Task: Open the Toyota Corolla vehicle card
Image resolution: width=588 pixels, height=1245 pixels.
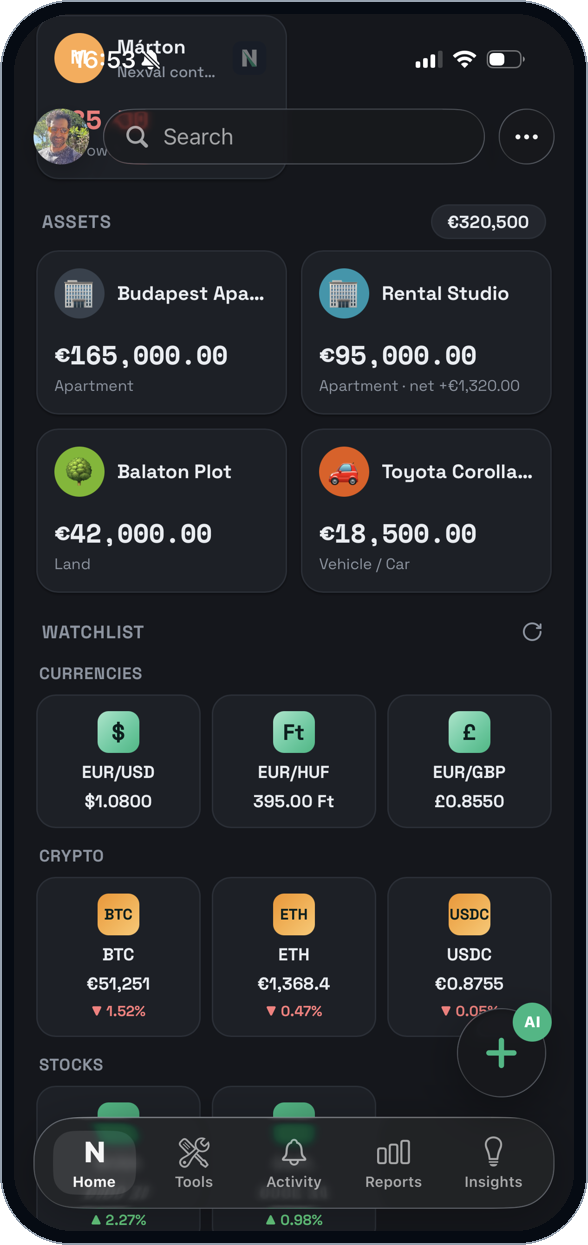Action: (426, 510)
